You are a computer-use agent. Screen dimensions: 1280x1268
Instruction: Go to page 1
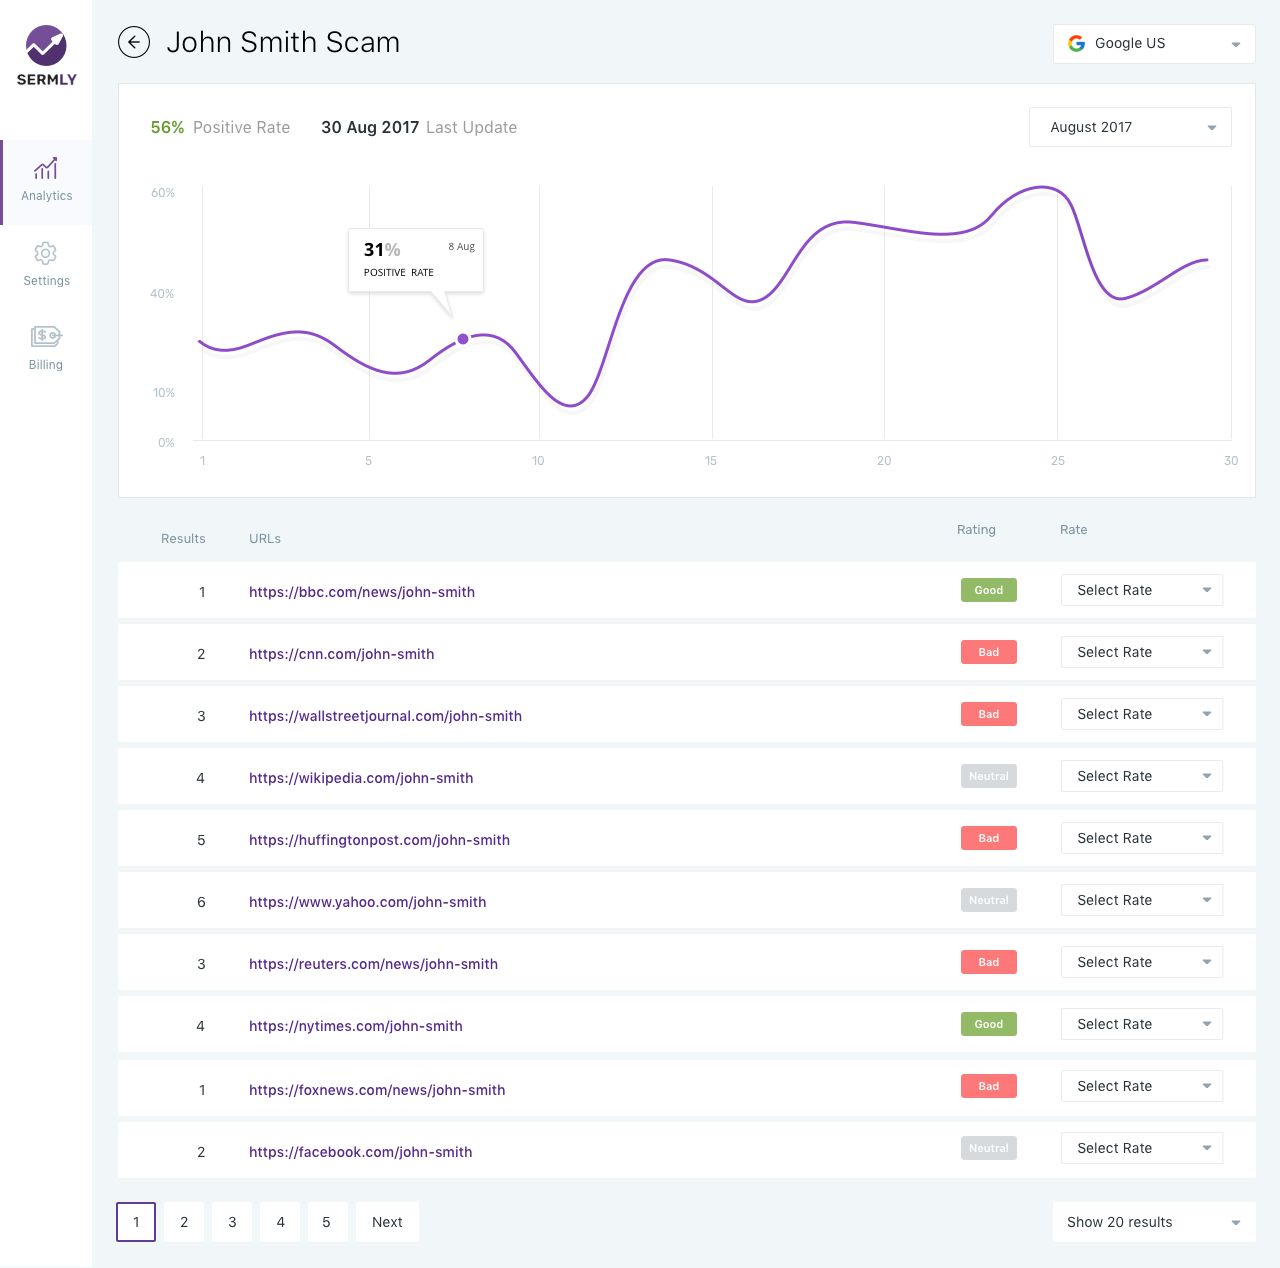[x=136, y=1222]
